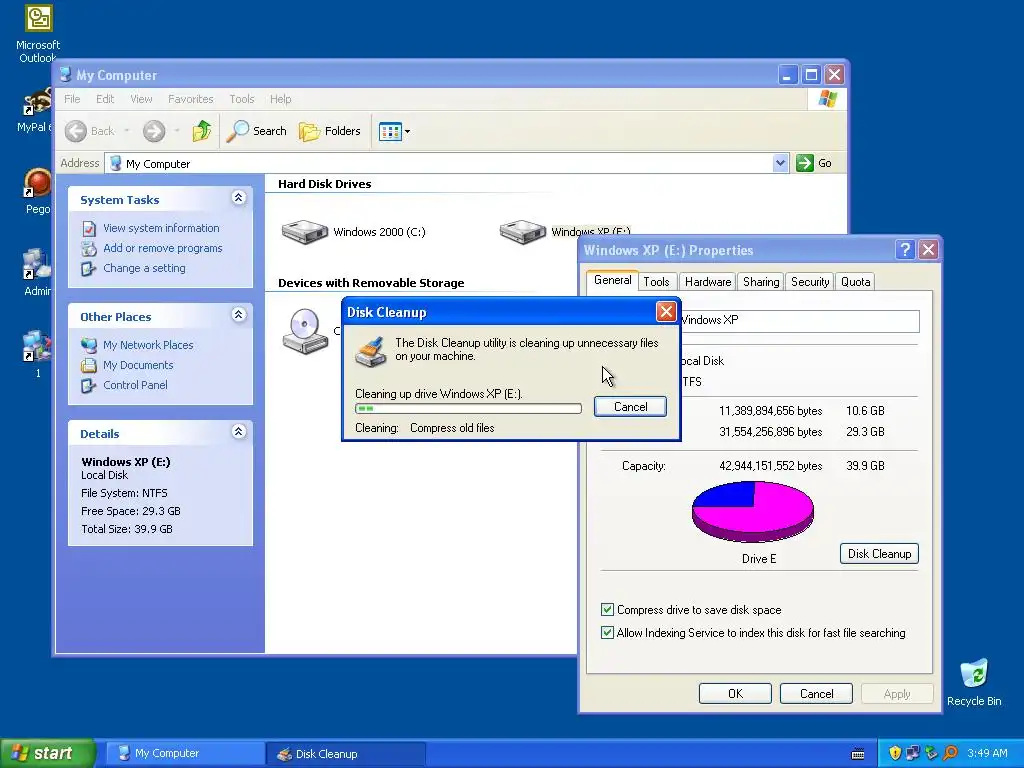Toggle Compress drive to save disk space
Image resolution: width=1024 pixels, height=768 pixels.
point(607,610)
